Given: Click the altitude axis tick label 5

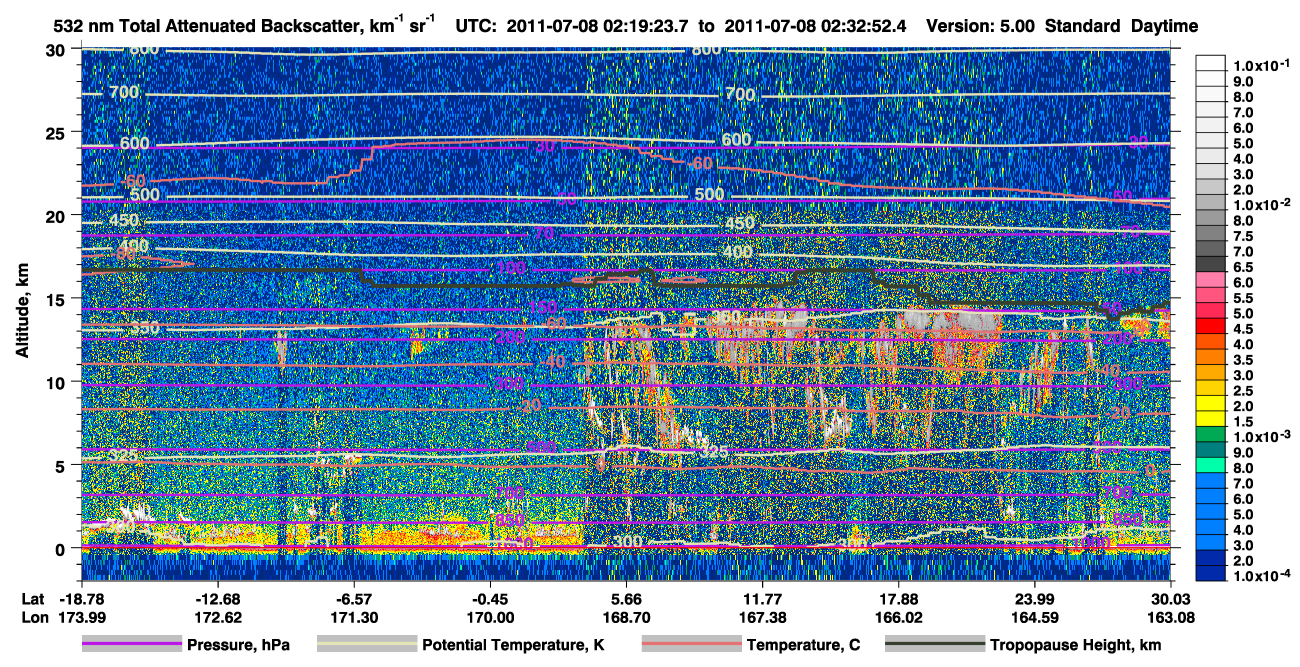Looking at the screenshot, I should click(x=62, y=465).
